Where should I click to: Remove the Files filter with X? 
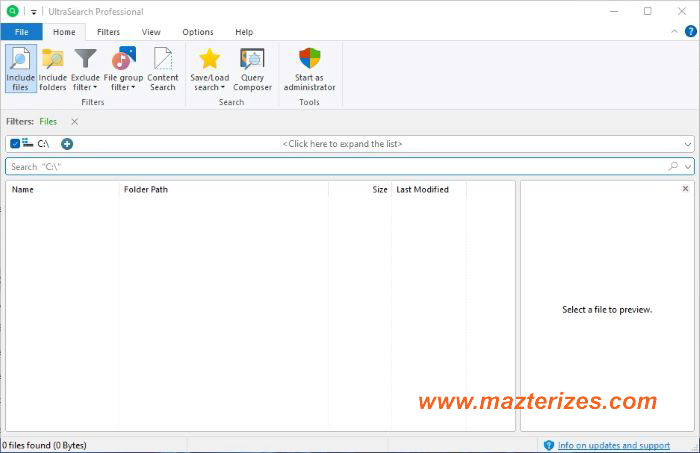(75, 121)
